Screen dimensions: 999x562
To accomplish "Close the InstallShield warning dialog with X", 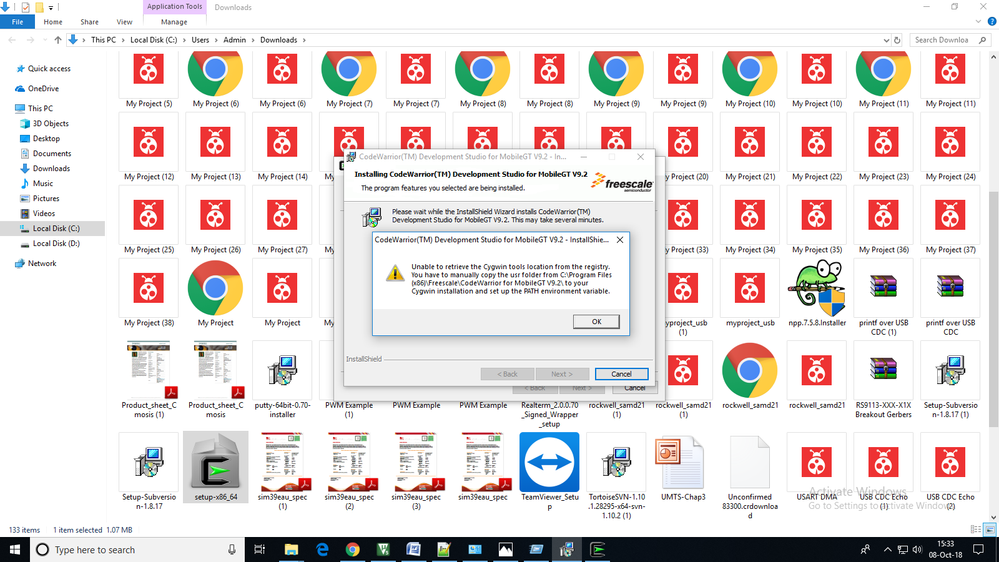I will 620,240.
